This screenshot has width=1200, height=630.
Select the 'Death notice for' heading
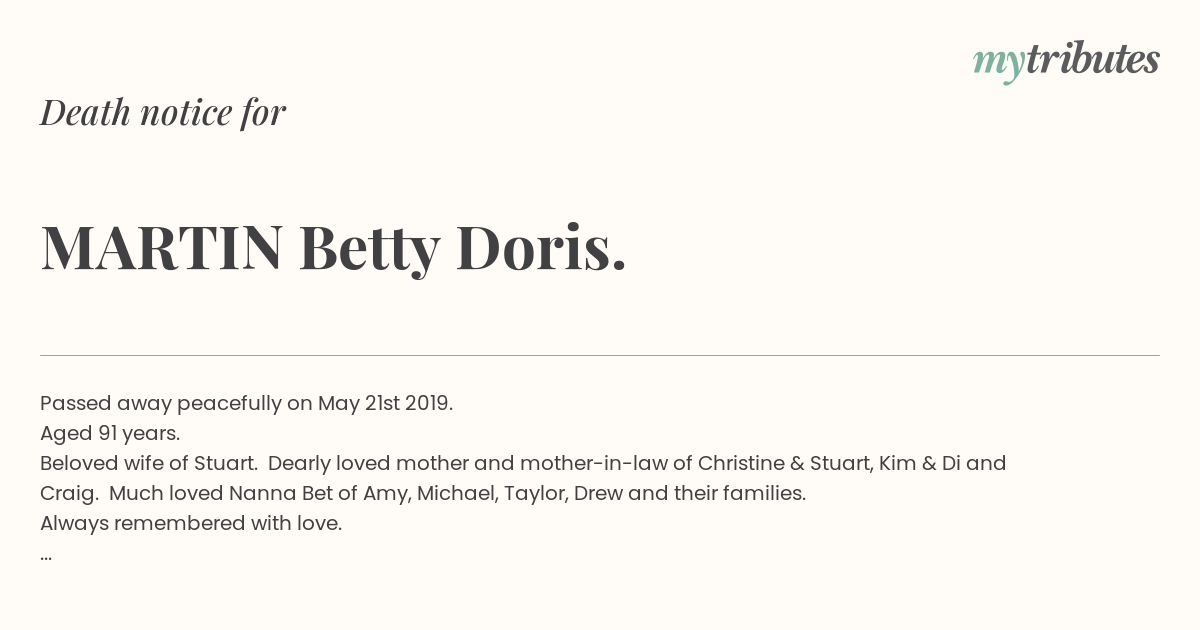163,112
